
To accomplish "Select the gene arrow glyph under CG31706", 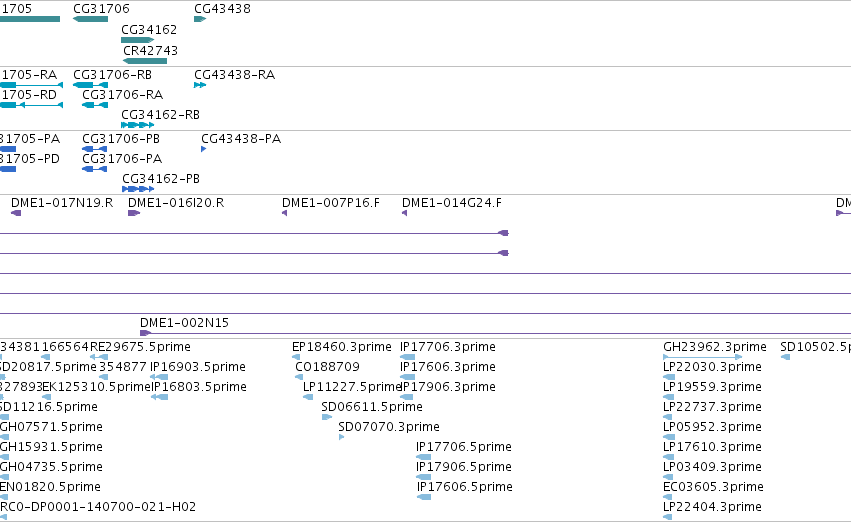I will [x=90, y=19].
